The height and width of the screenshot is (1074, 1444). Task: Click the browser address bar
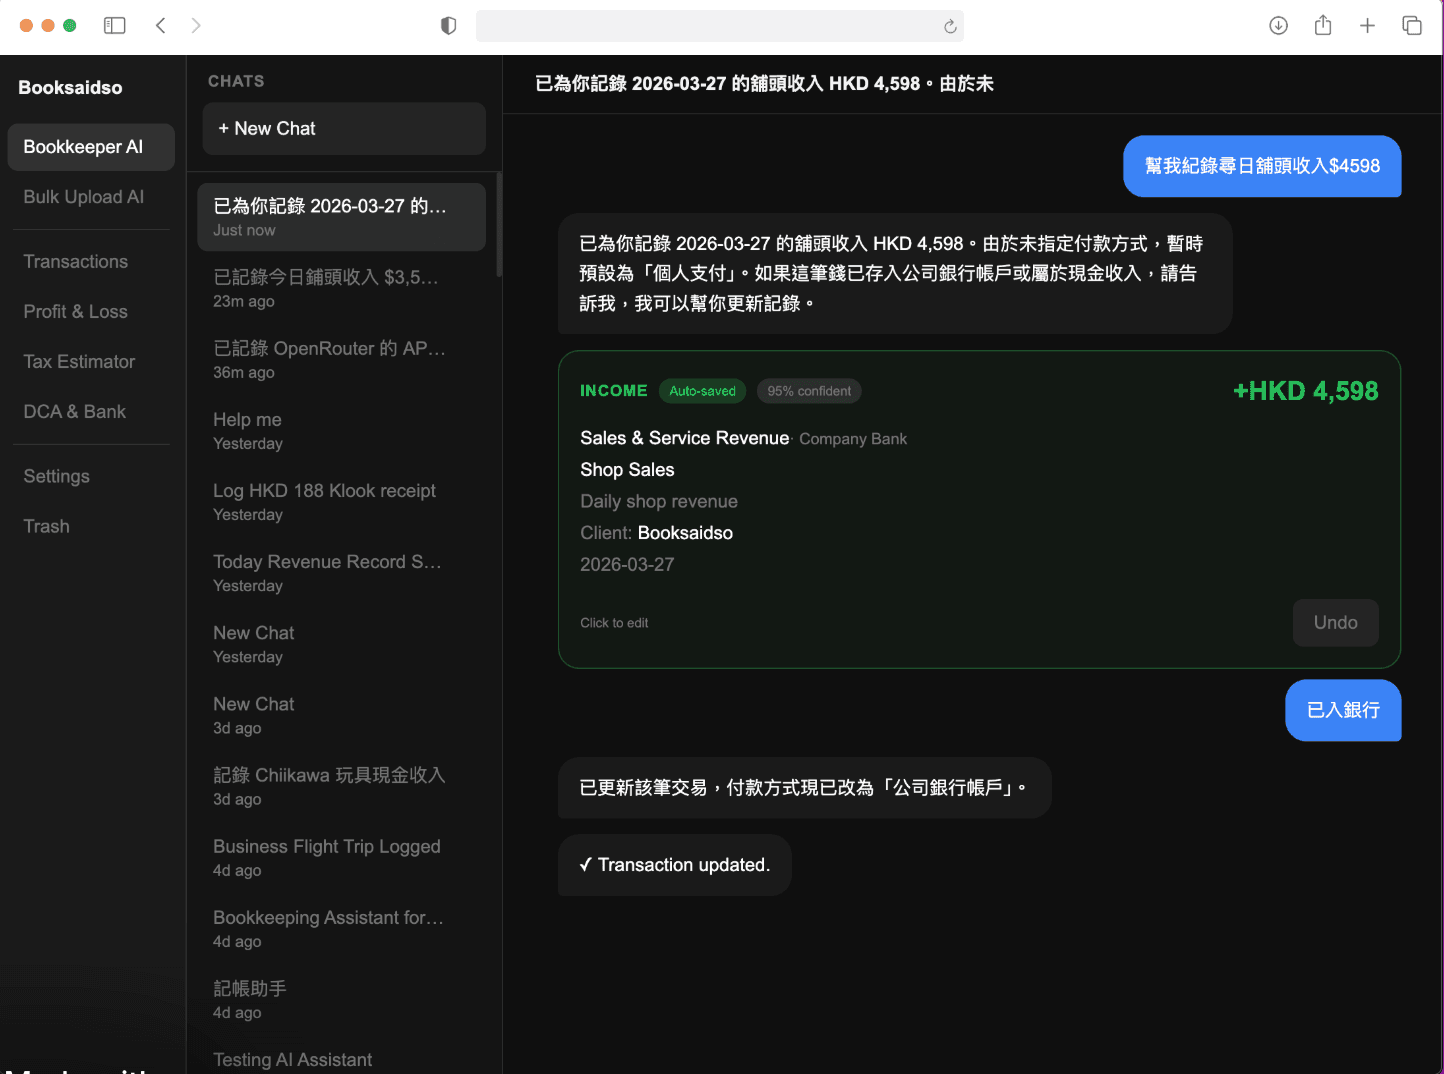(x=720, y=26)
